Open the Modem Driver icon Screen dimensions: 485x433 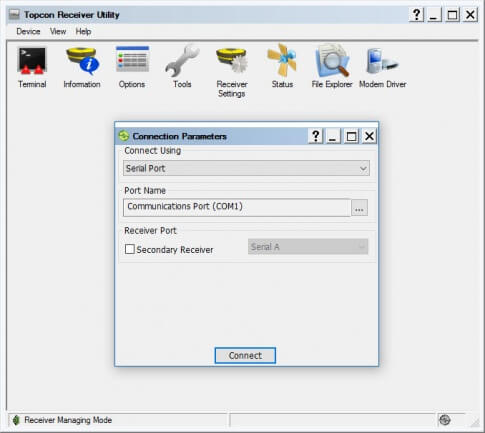coord(382,61)
